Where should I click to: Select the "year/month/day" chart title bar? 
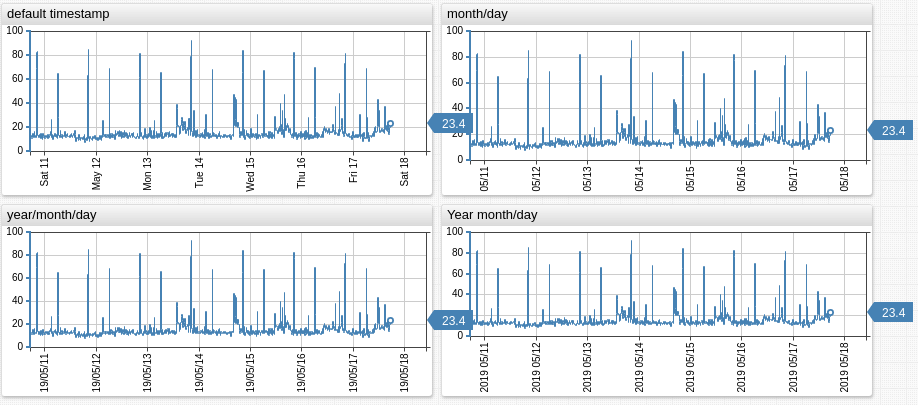click(x=217, y=214)
